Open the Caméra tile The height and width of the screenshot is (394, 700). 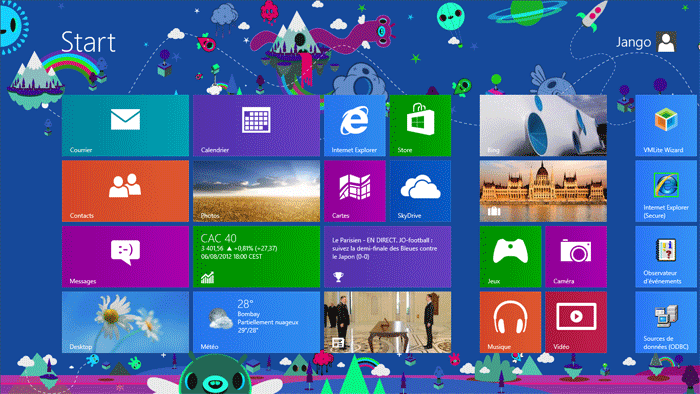576,257
